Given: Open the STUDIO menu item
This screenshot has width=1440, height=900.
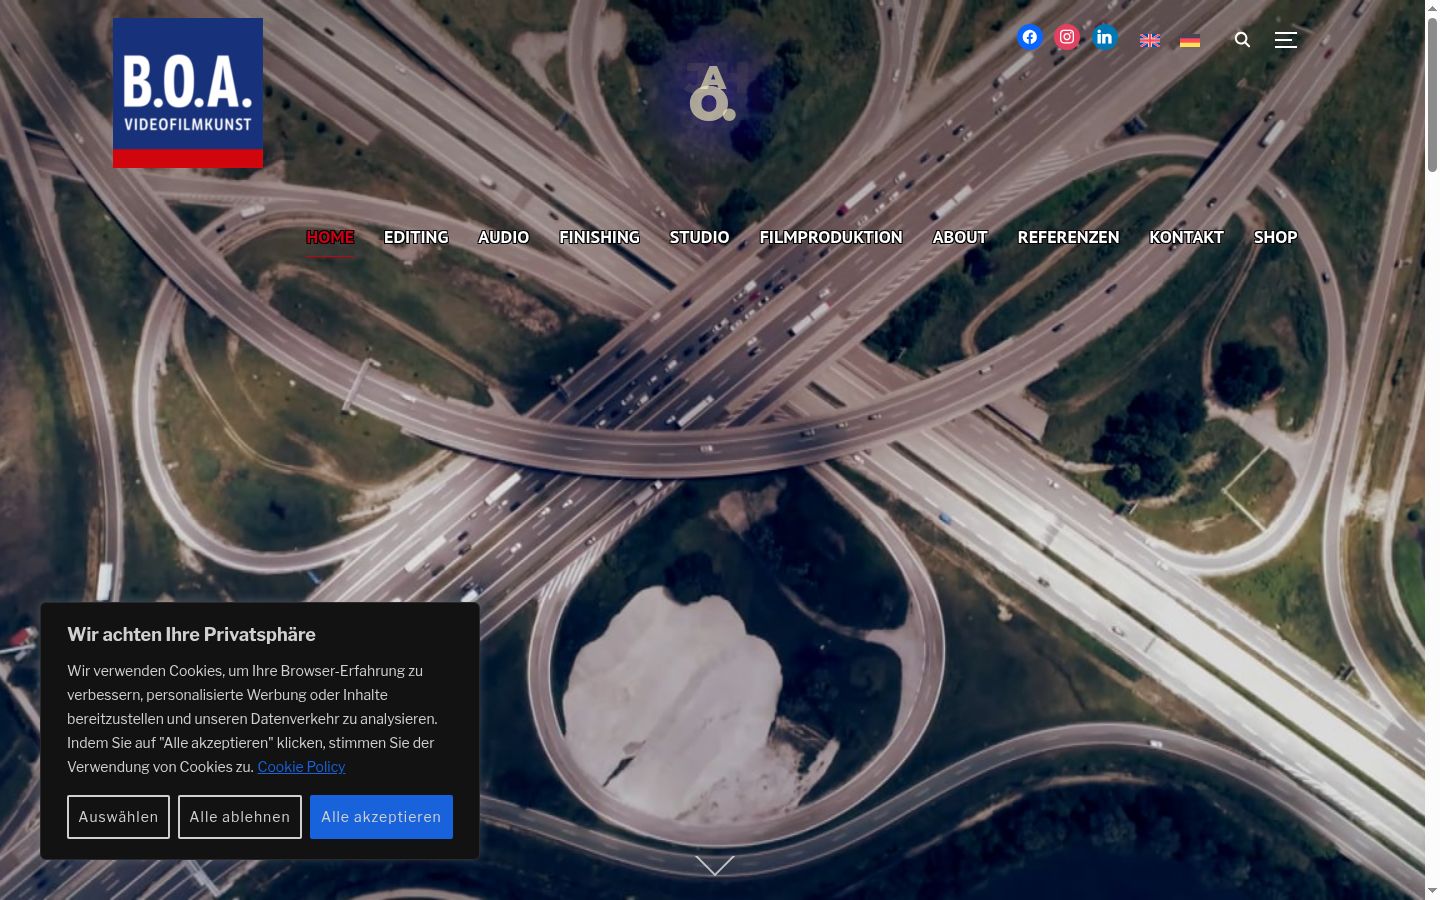Looking at the screenshot, I should tap(699, 237).
